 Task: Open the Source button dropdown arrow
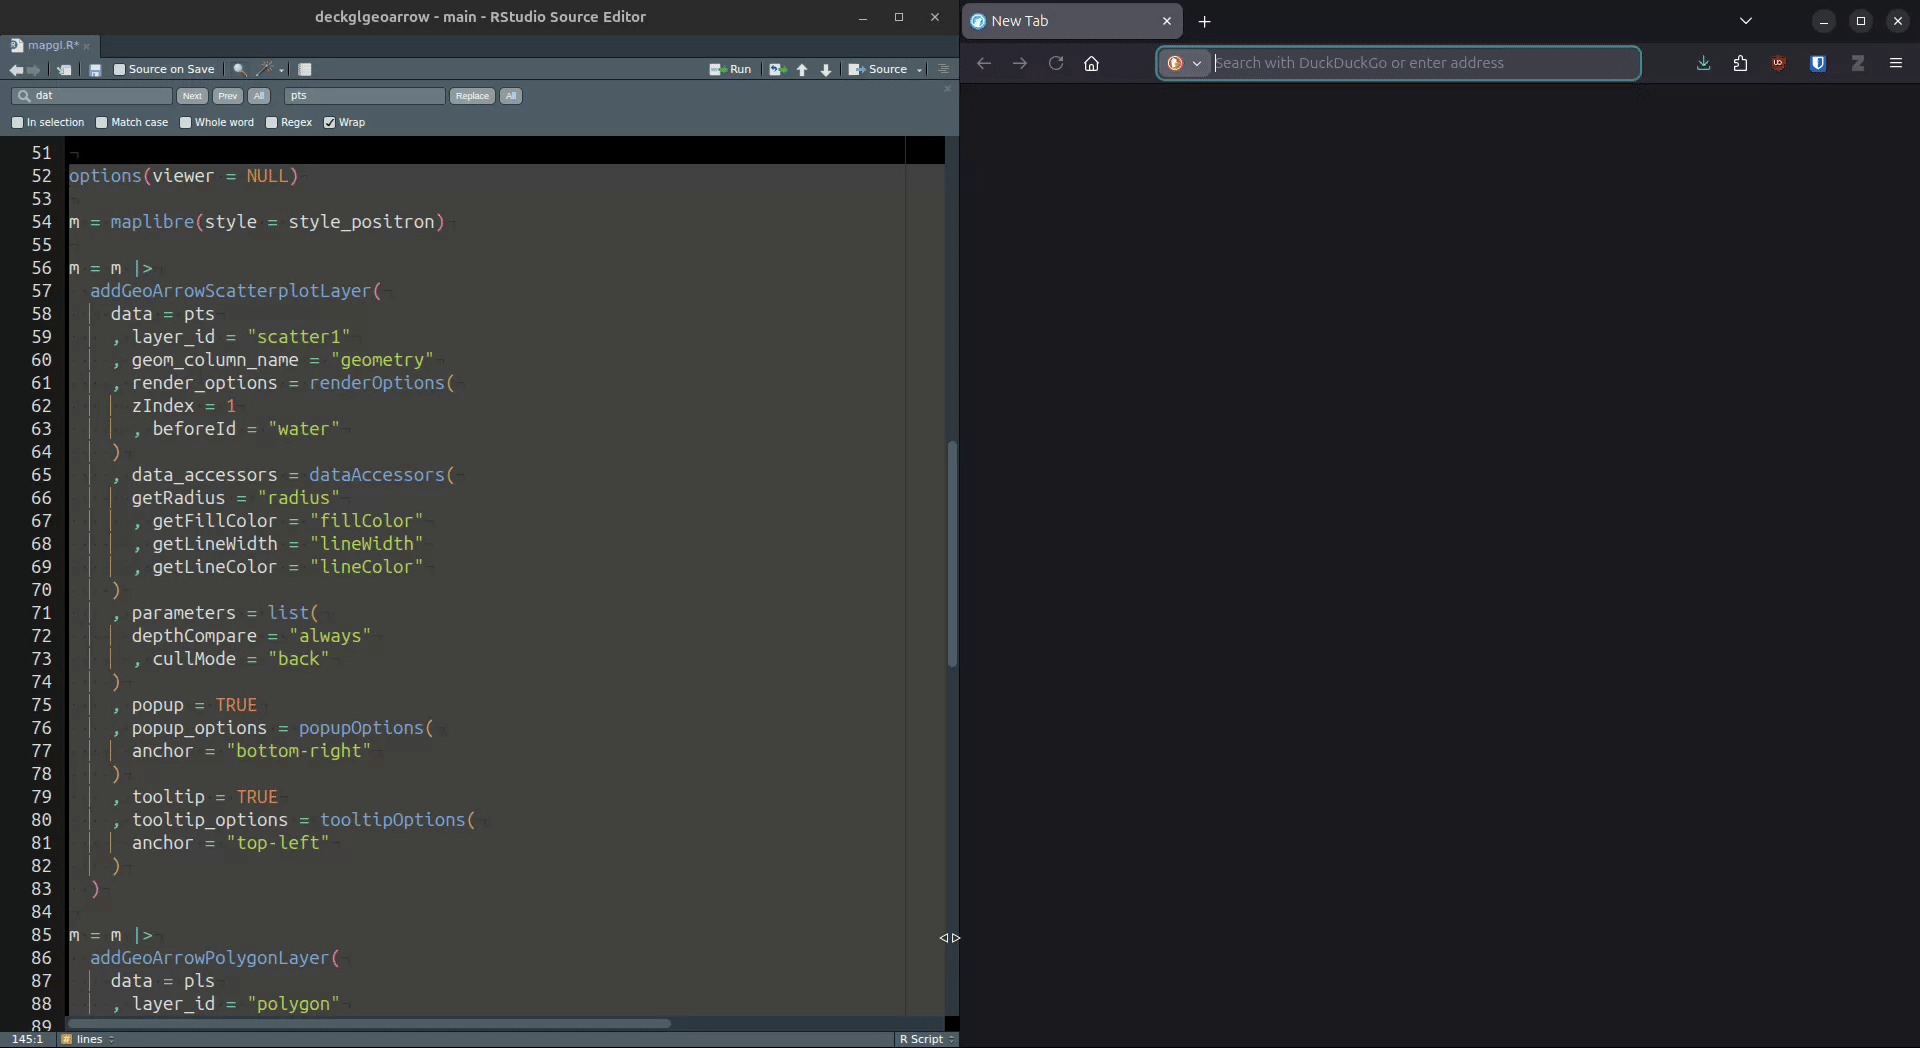coord(920,70)
